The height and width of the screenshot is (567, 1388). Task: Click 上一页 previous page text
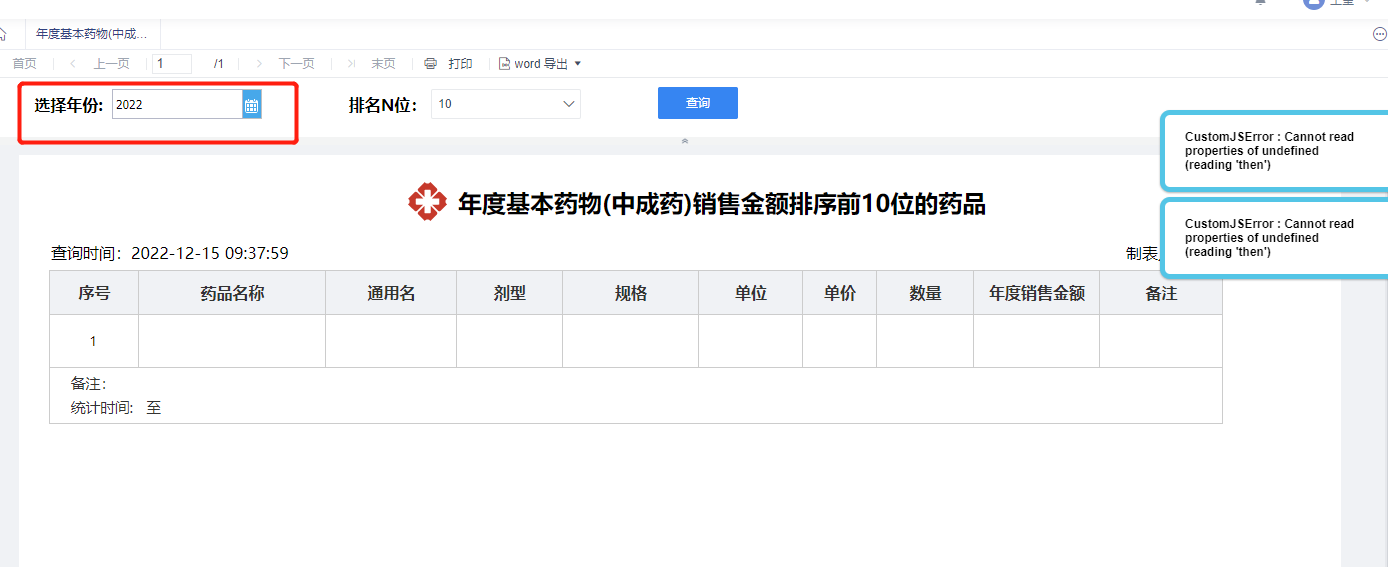[112, 64]
